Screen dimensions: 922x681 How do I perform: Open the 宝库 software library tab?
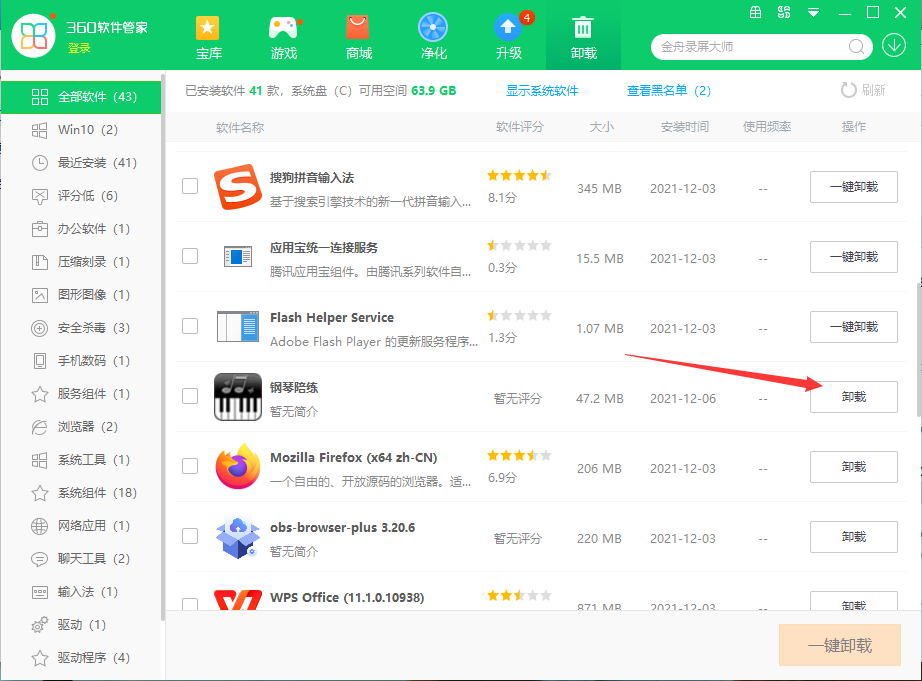208,38
